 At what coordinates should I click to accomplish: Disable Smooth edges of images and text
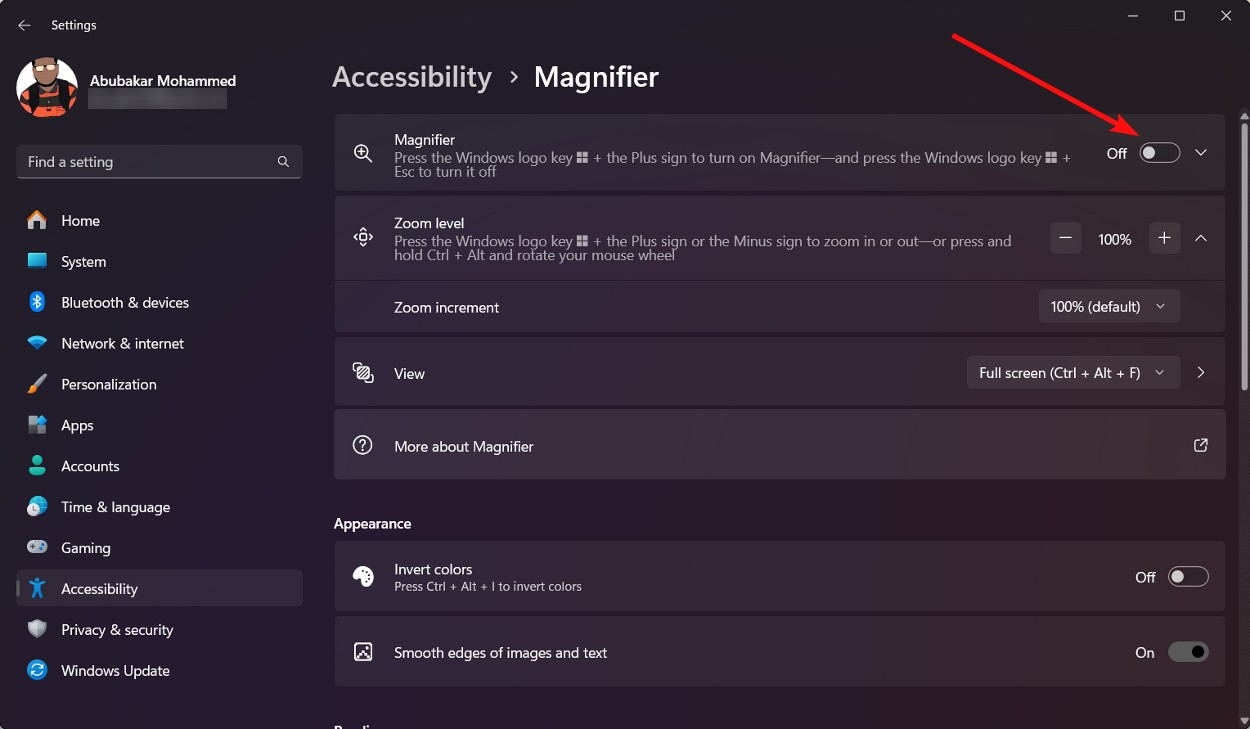1188,653
